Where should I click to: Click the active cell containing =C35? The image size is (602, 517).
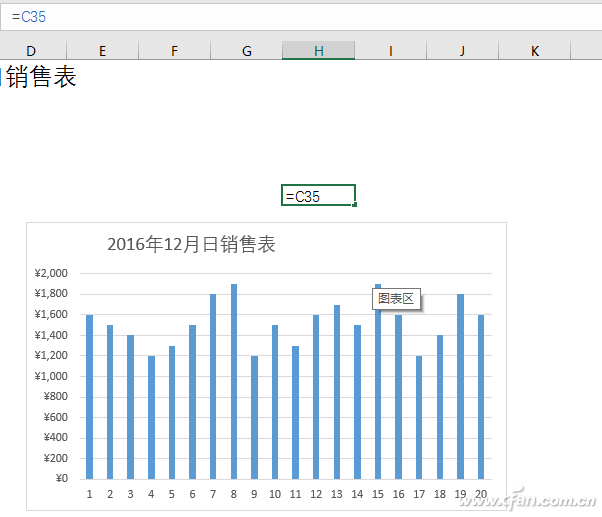317,196
